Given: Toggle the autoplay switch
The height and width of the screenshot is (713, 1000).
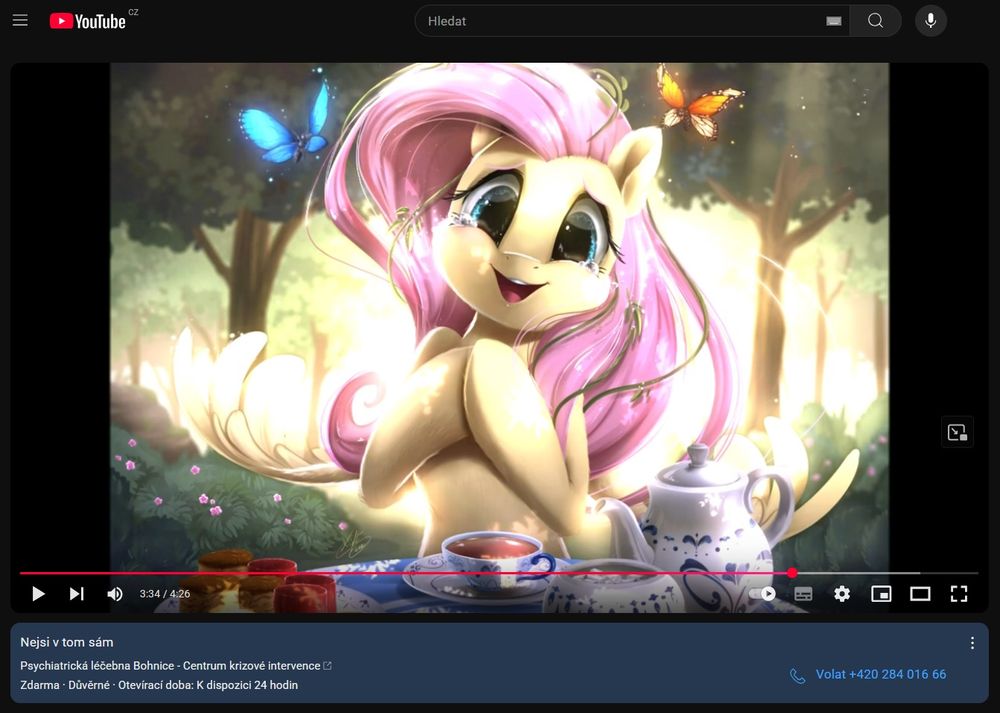Looking at the screenshot, I should click(763, 594).
